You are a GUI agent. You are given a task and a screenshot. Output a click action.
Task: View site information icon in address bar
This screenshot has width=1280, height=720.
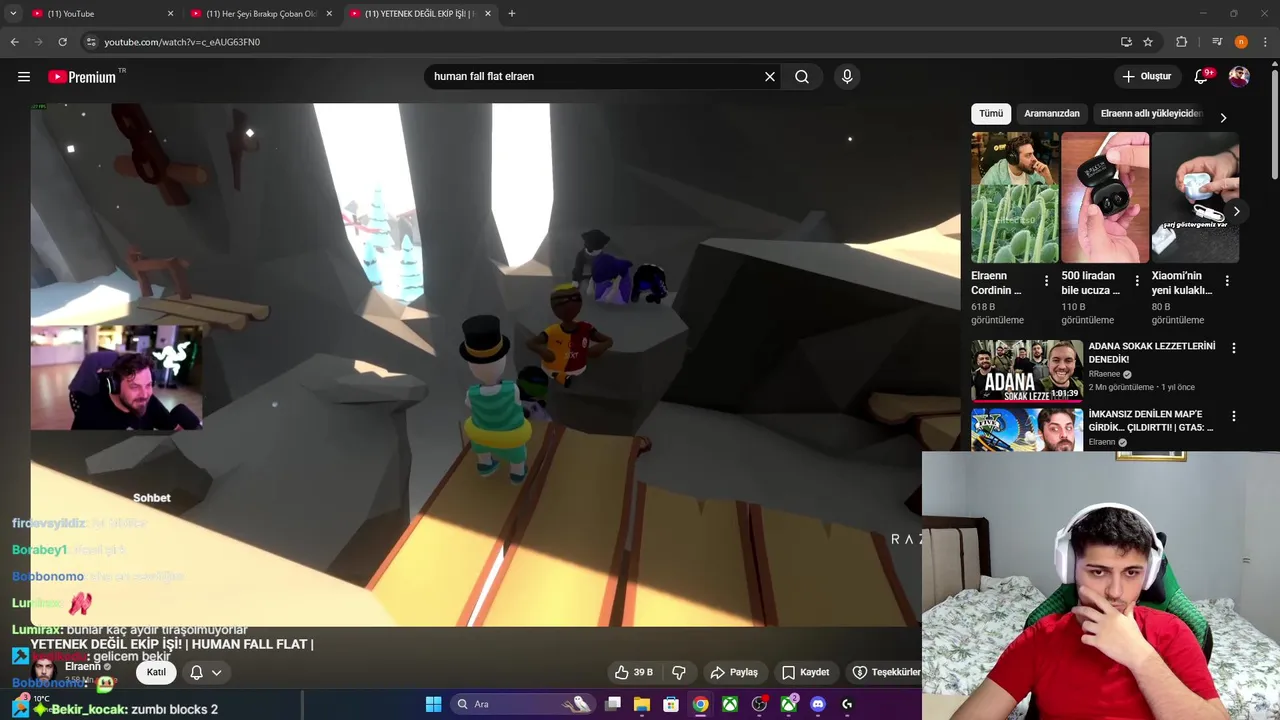(91, 42)
